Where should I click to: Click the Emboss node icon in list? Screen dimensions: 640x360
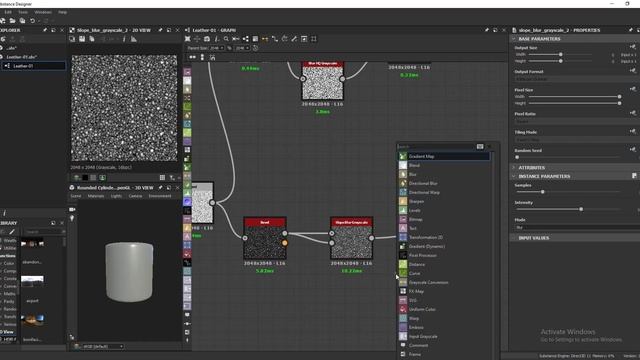[403, 327]
